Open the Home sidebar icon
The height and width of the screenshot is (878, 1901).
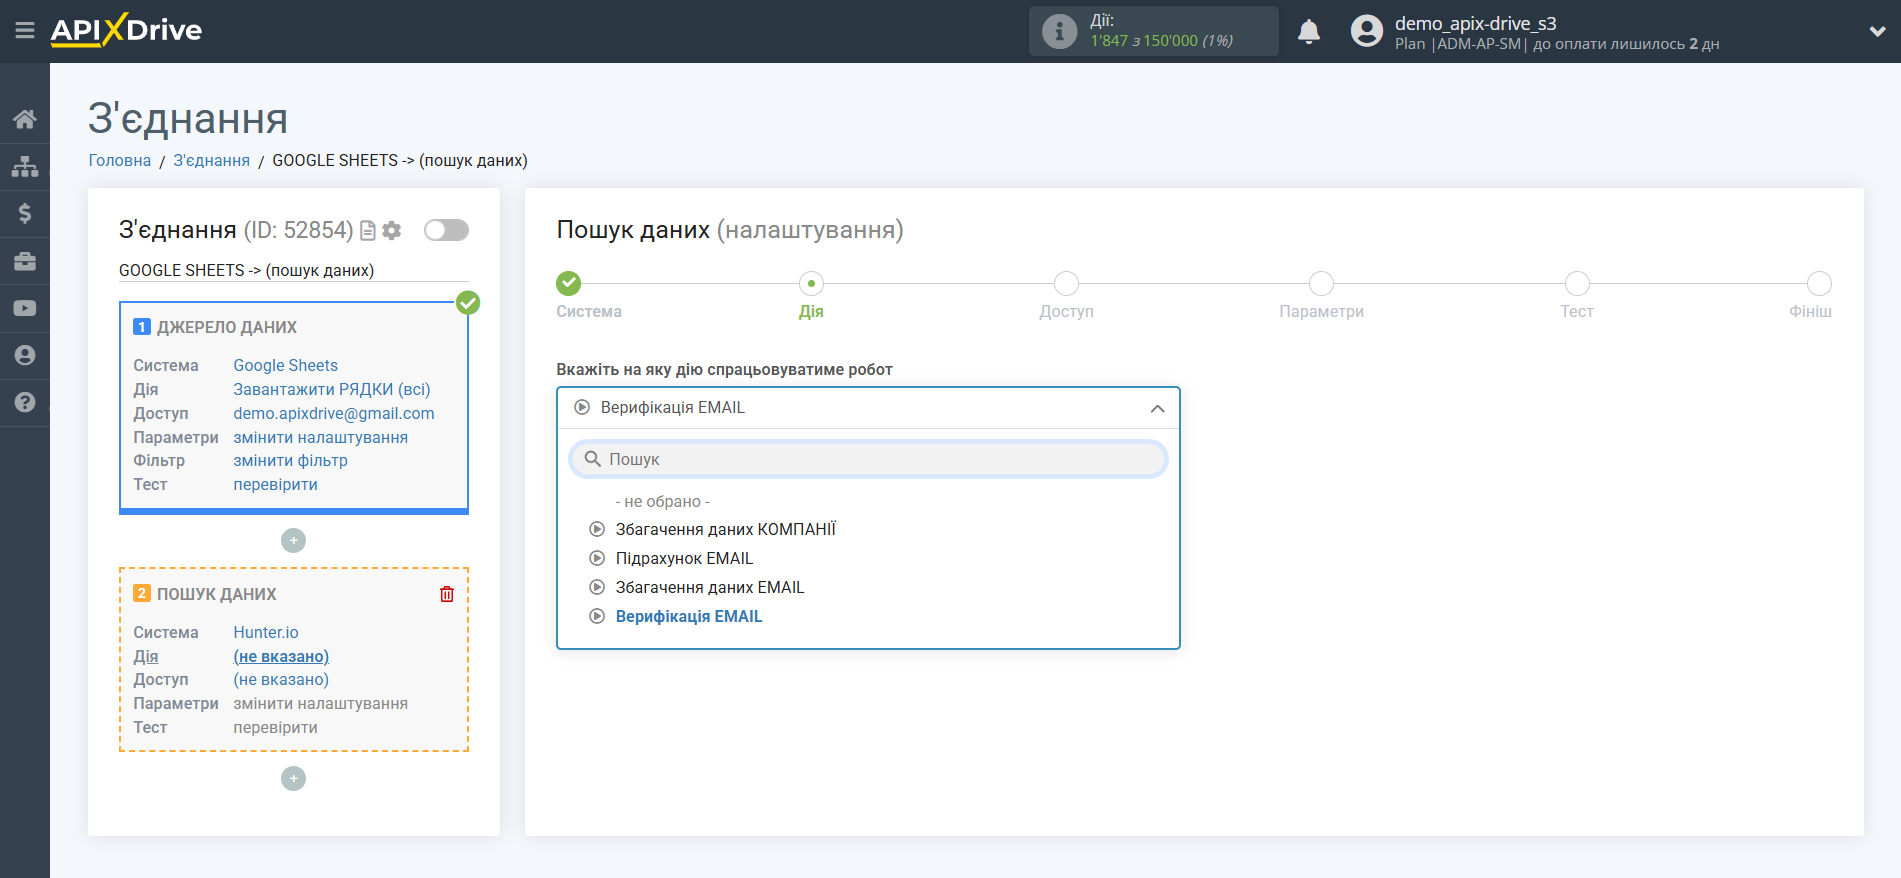point(25,119)
